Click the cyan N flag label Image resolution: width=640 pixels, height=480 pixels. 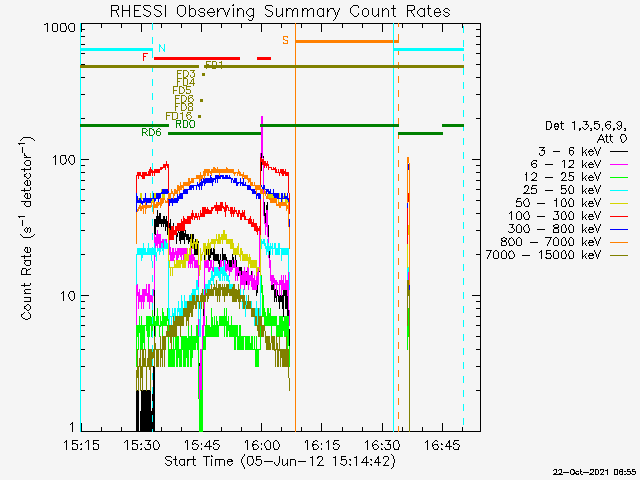pos(162,48)
